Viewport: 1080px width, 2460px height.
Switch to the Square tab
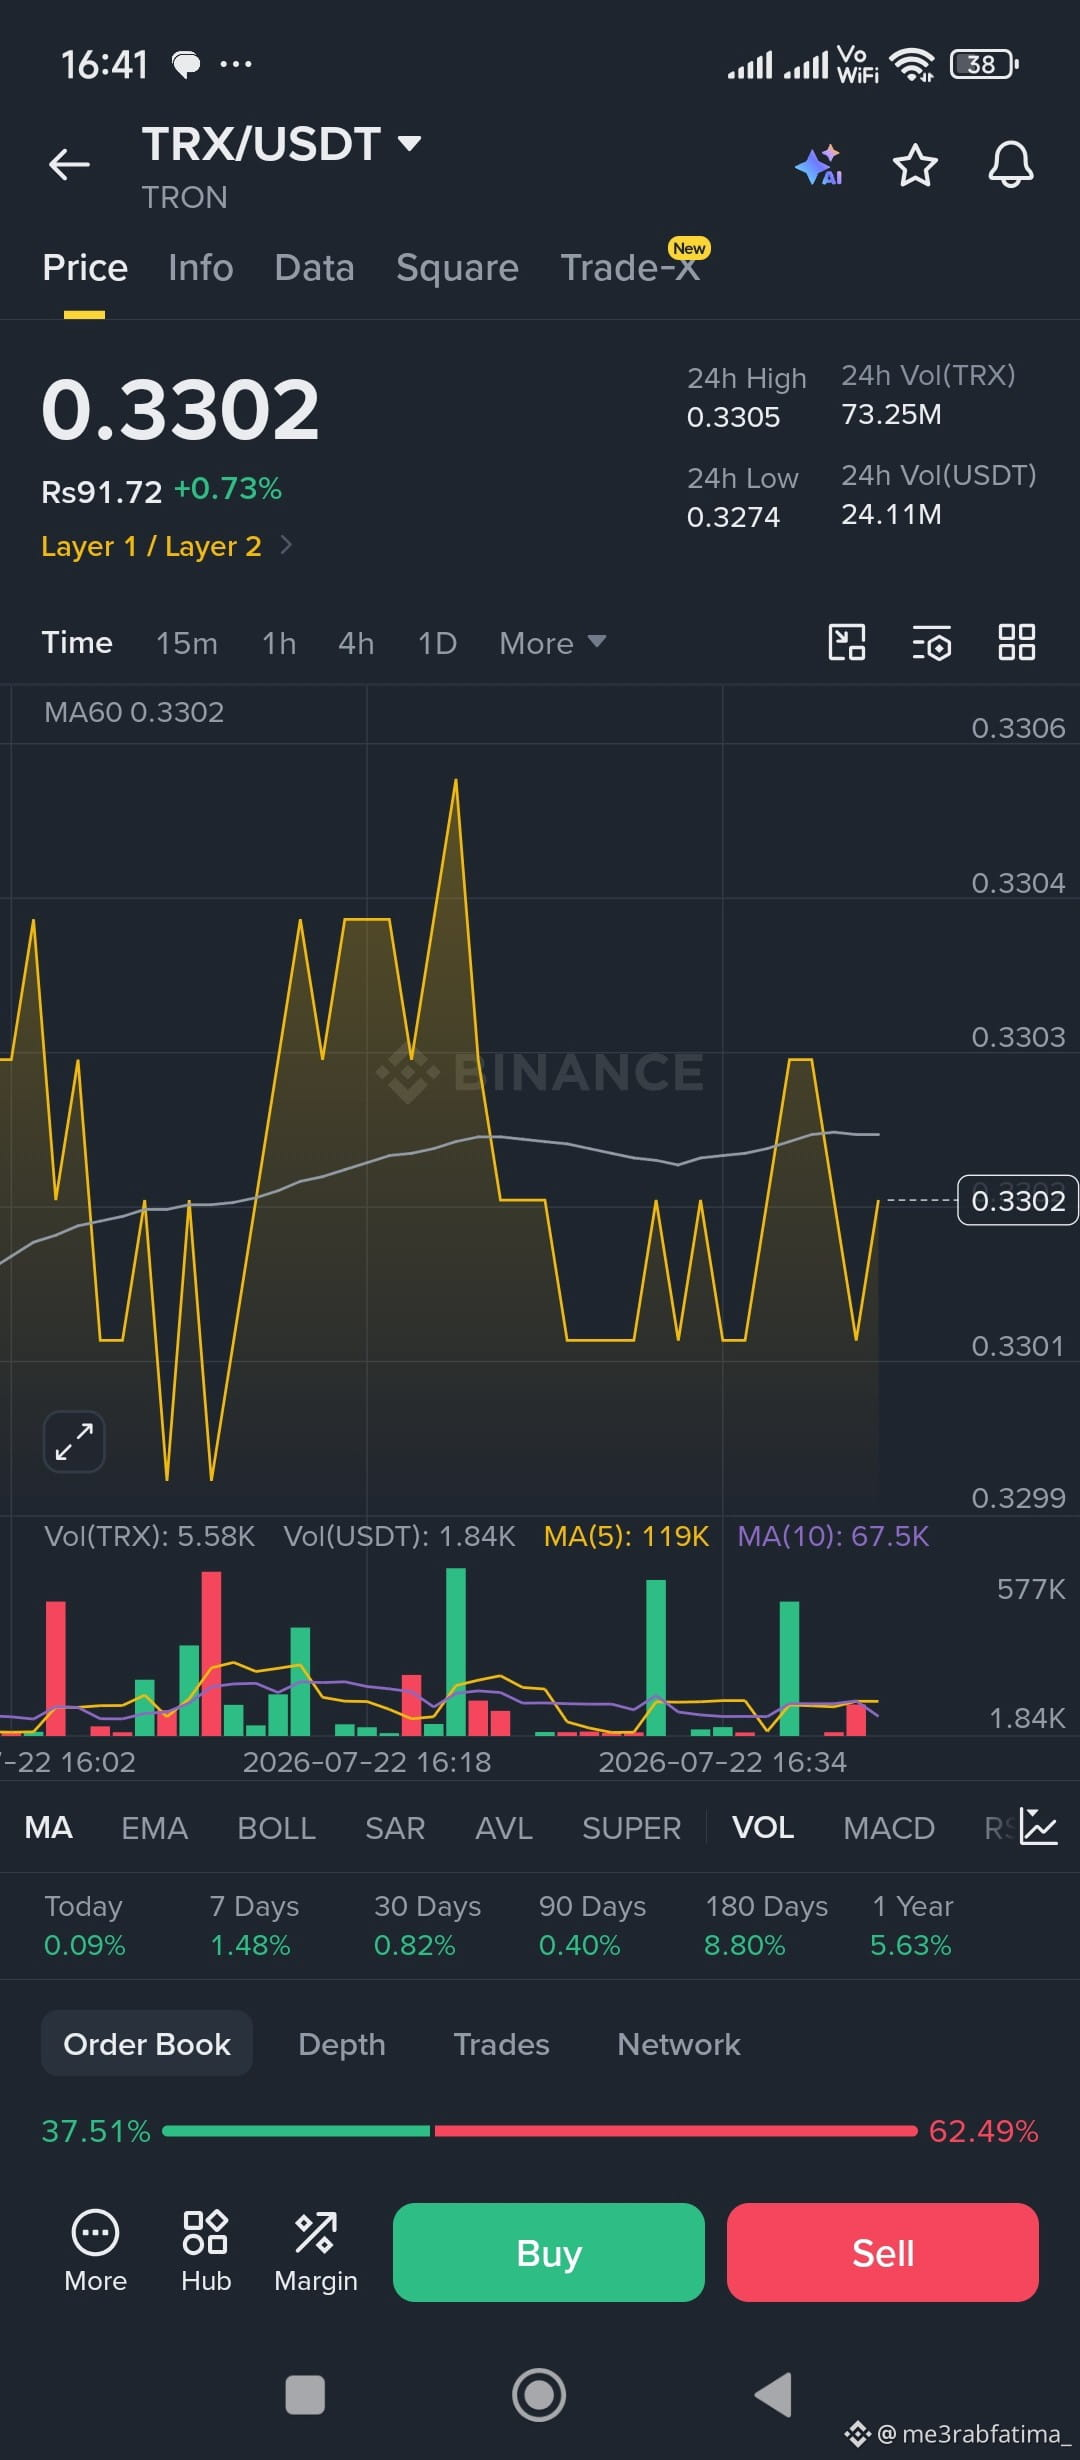457,268
